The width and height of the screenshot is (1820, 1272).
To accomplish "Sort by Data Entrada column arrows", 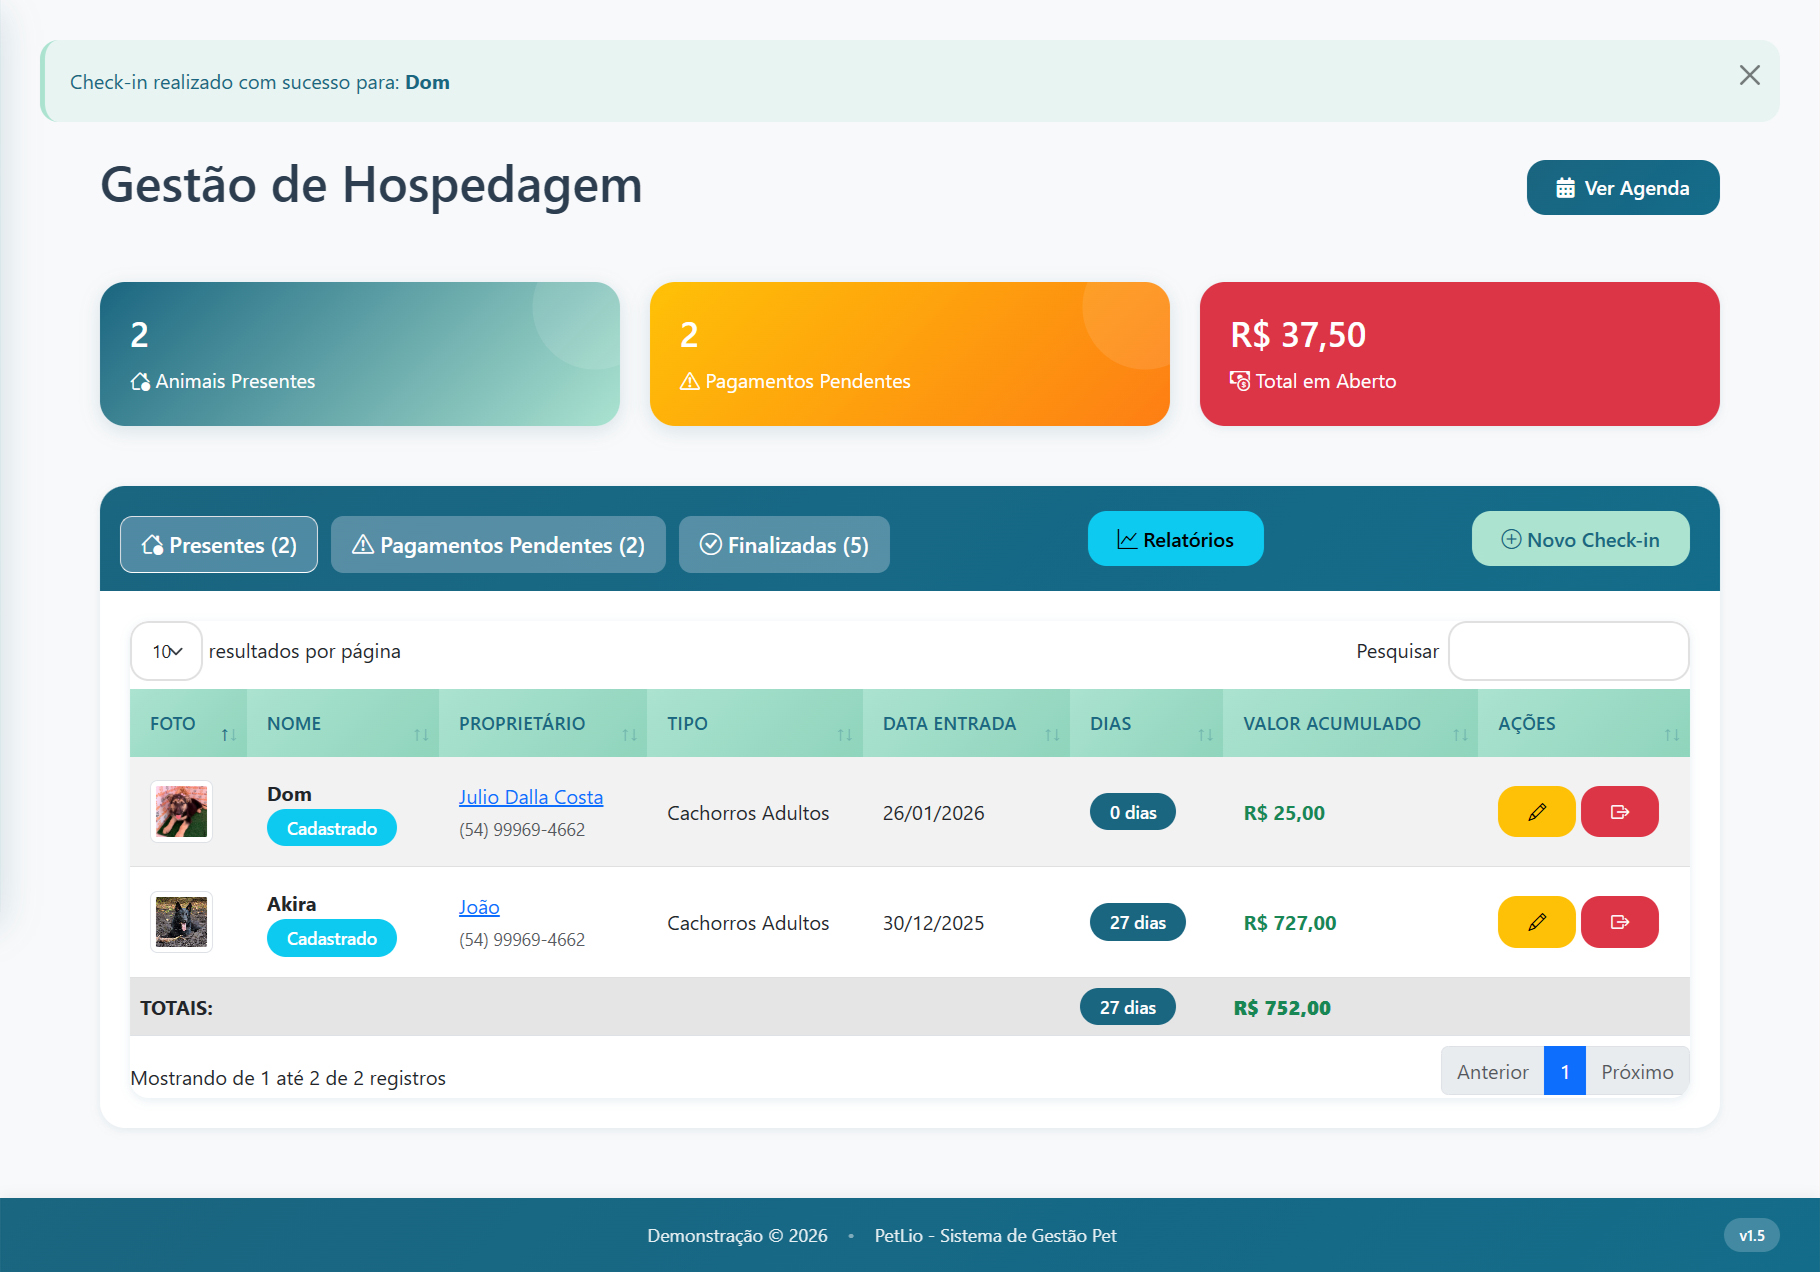I will (x=1052, y=735).
